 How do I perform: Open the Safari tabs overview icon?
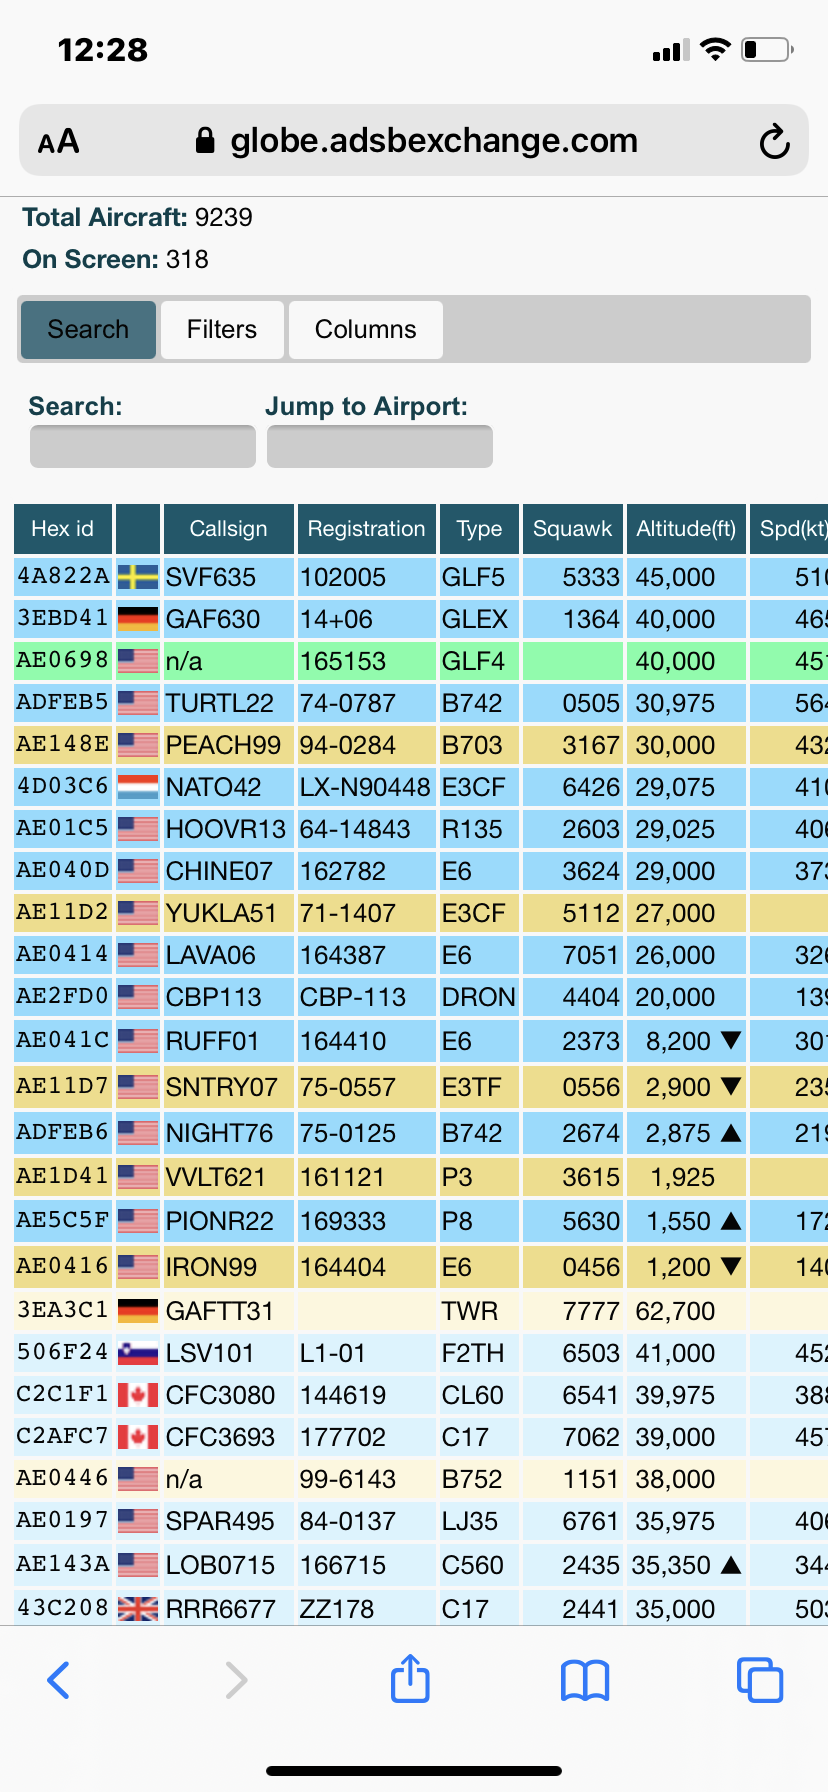click(760, 1680)
